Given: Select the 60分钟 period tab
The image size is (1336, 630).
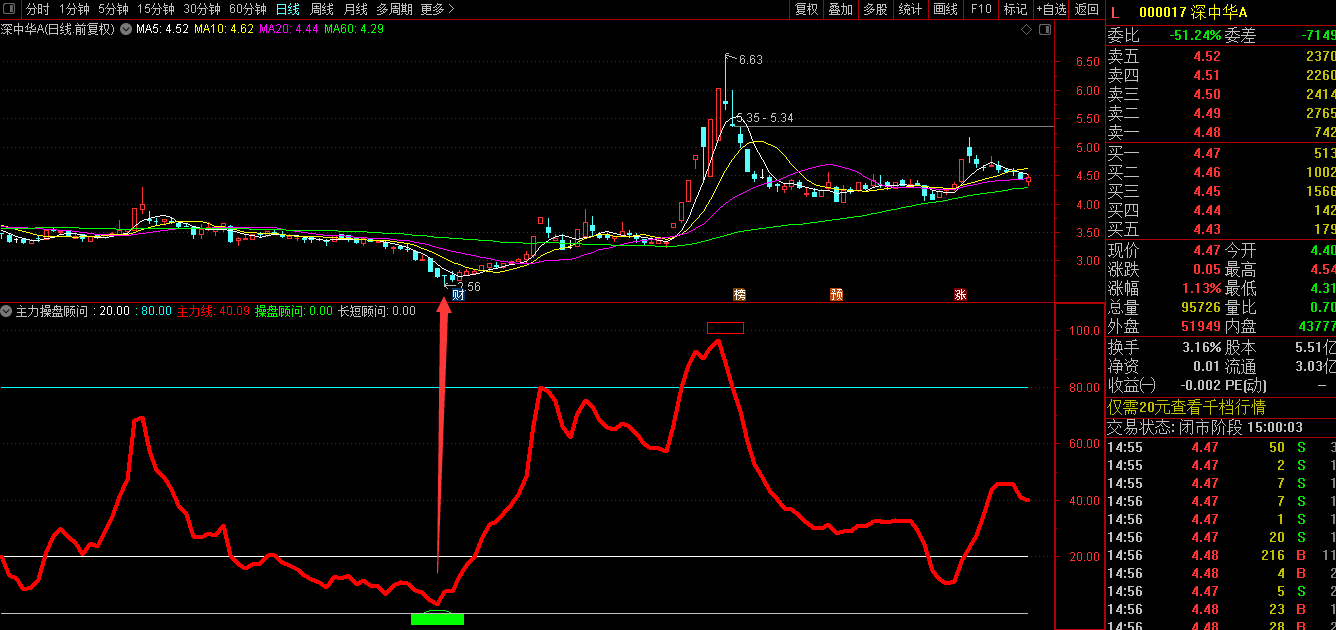Looking at the screenshot, I should tap(248, 9).
